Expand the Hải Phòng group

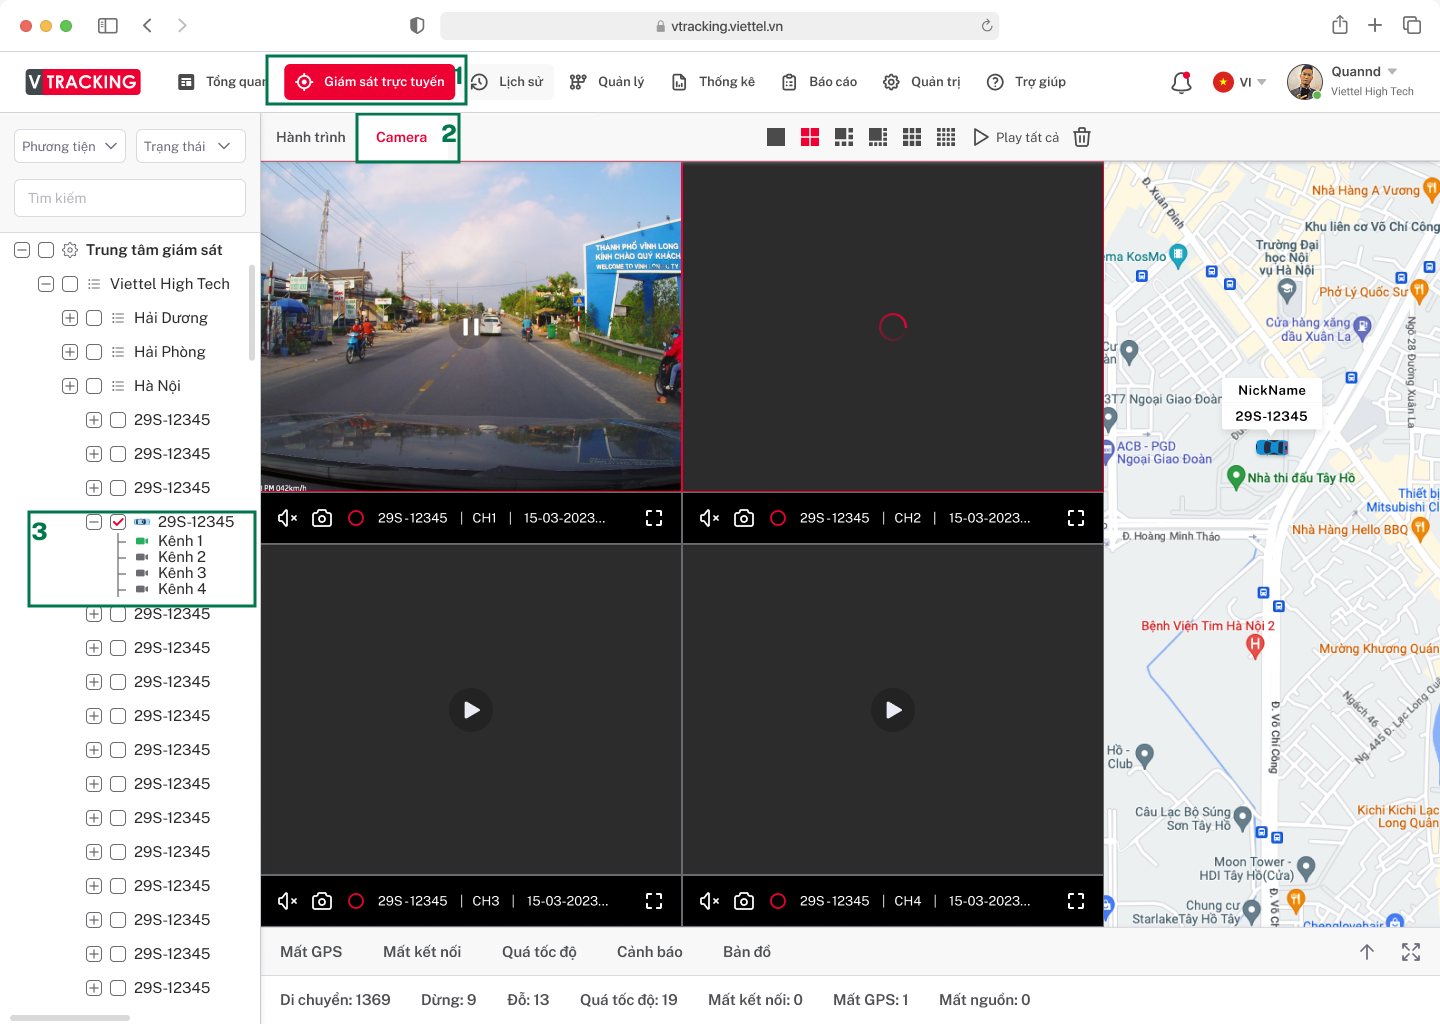(x=70, y=352)
